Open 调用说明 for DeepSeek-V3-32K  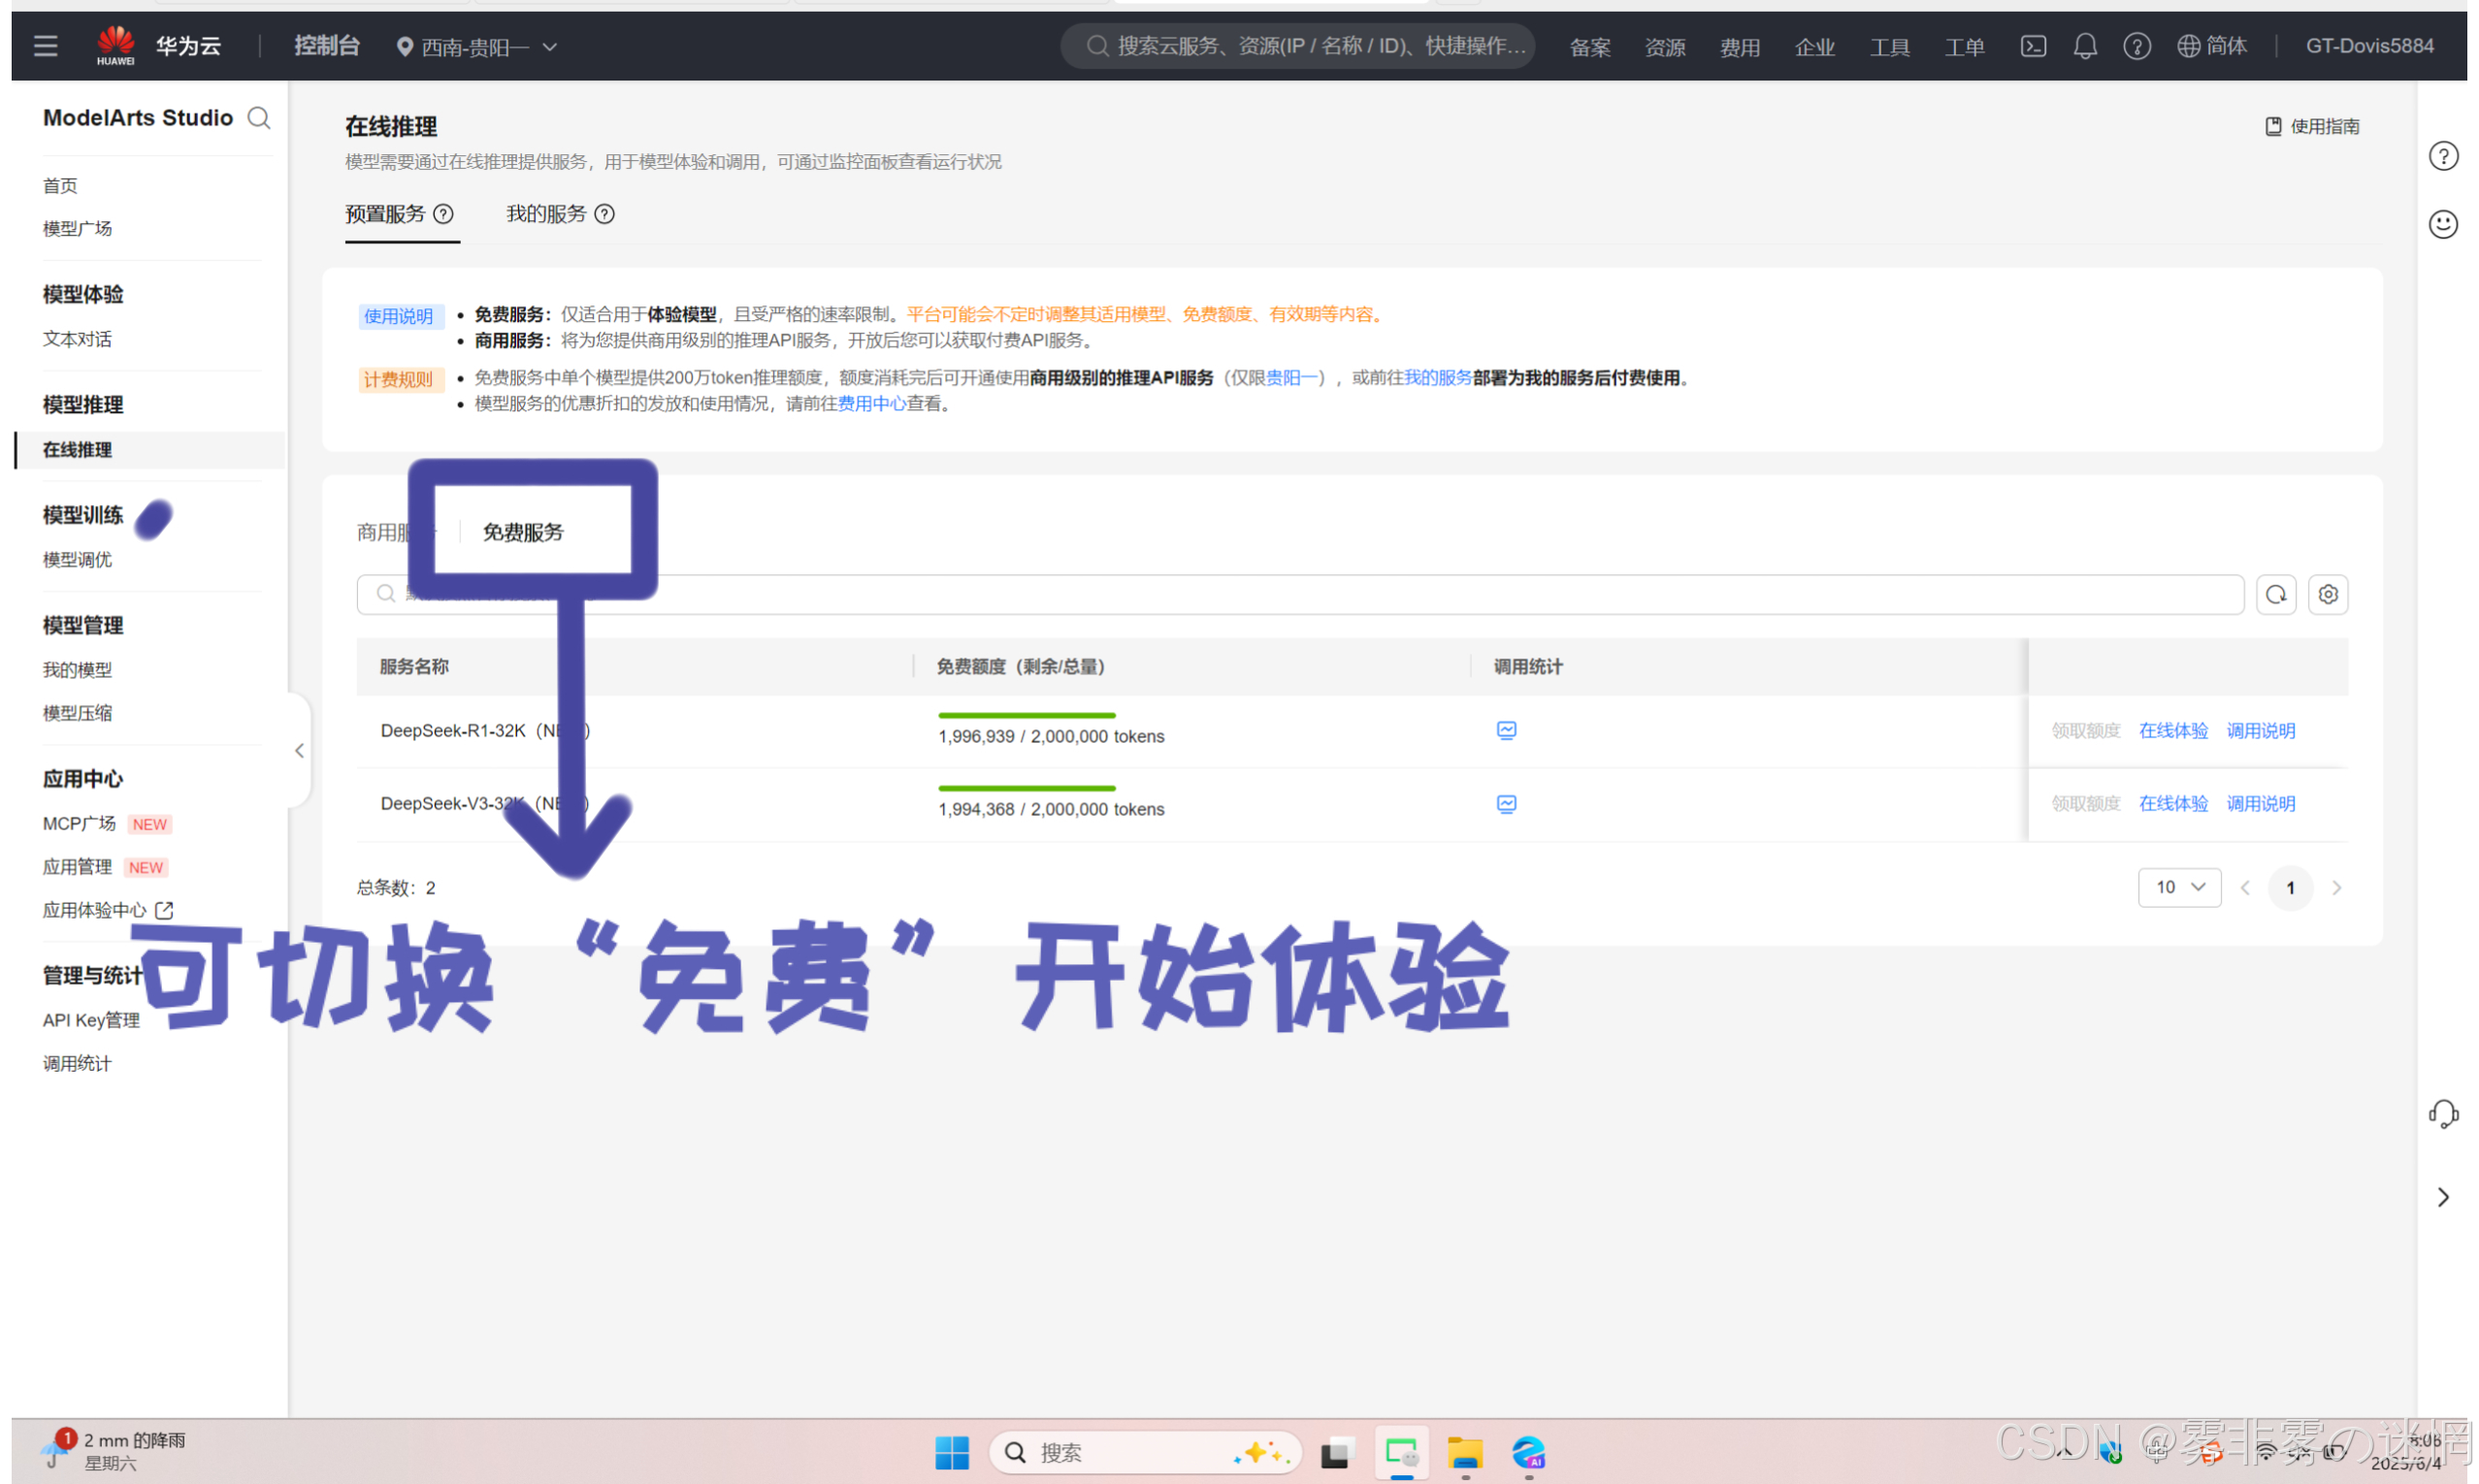(2259, 803)
